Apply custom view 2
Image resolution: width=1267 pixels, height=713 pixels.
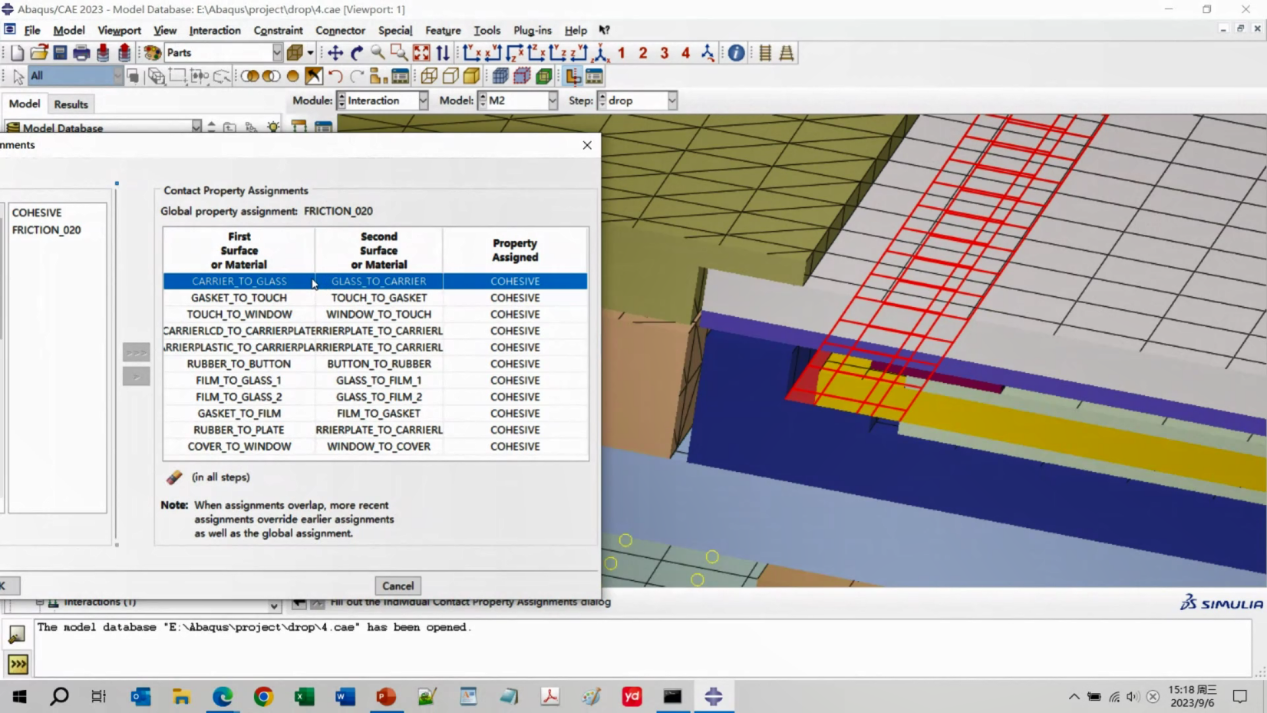coord(643,53)
